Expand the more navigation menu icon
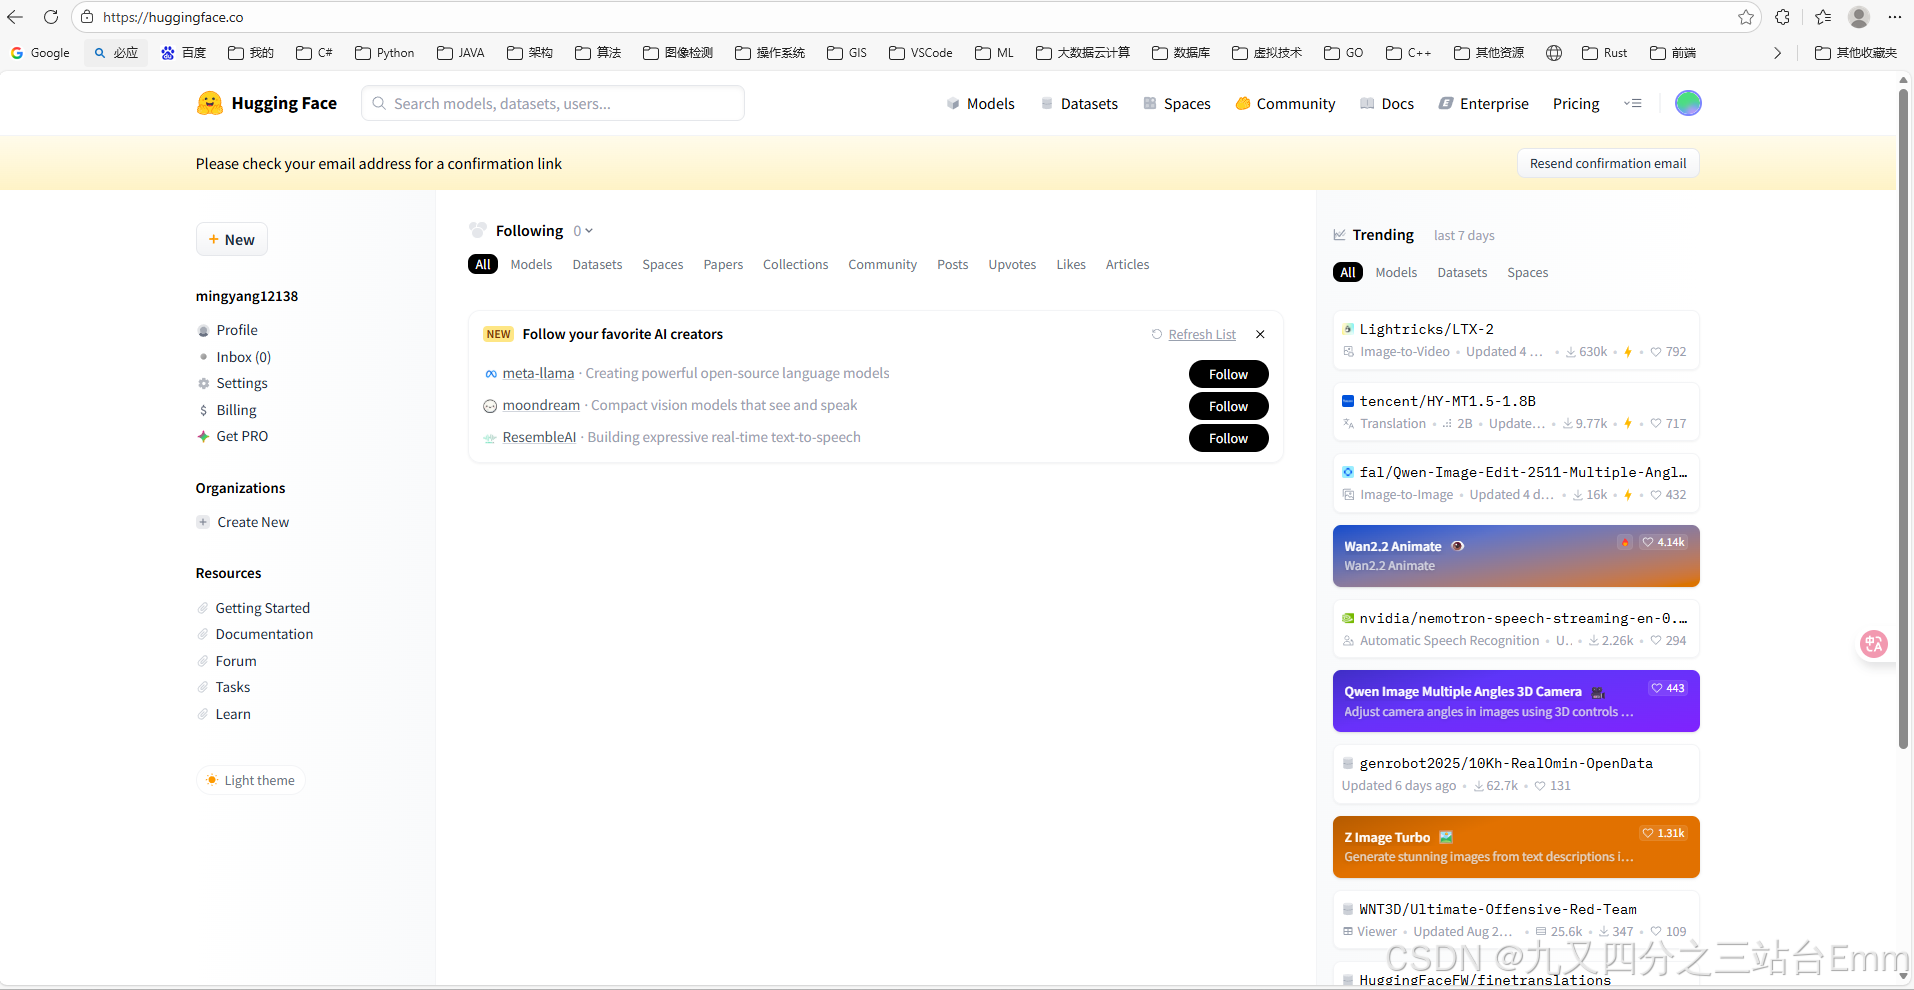 click(1633, 103)
